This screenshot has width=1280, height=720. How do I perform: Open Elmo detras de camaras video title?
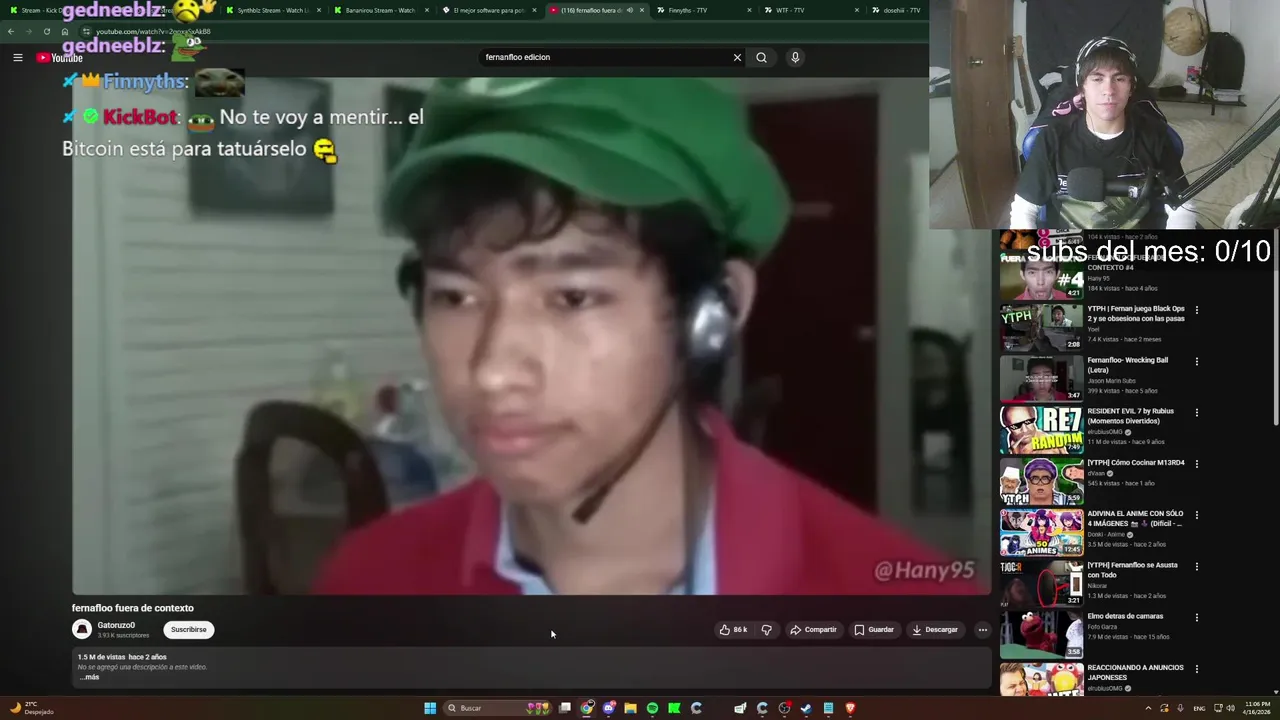click(x=1125, y=616)
